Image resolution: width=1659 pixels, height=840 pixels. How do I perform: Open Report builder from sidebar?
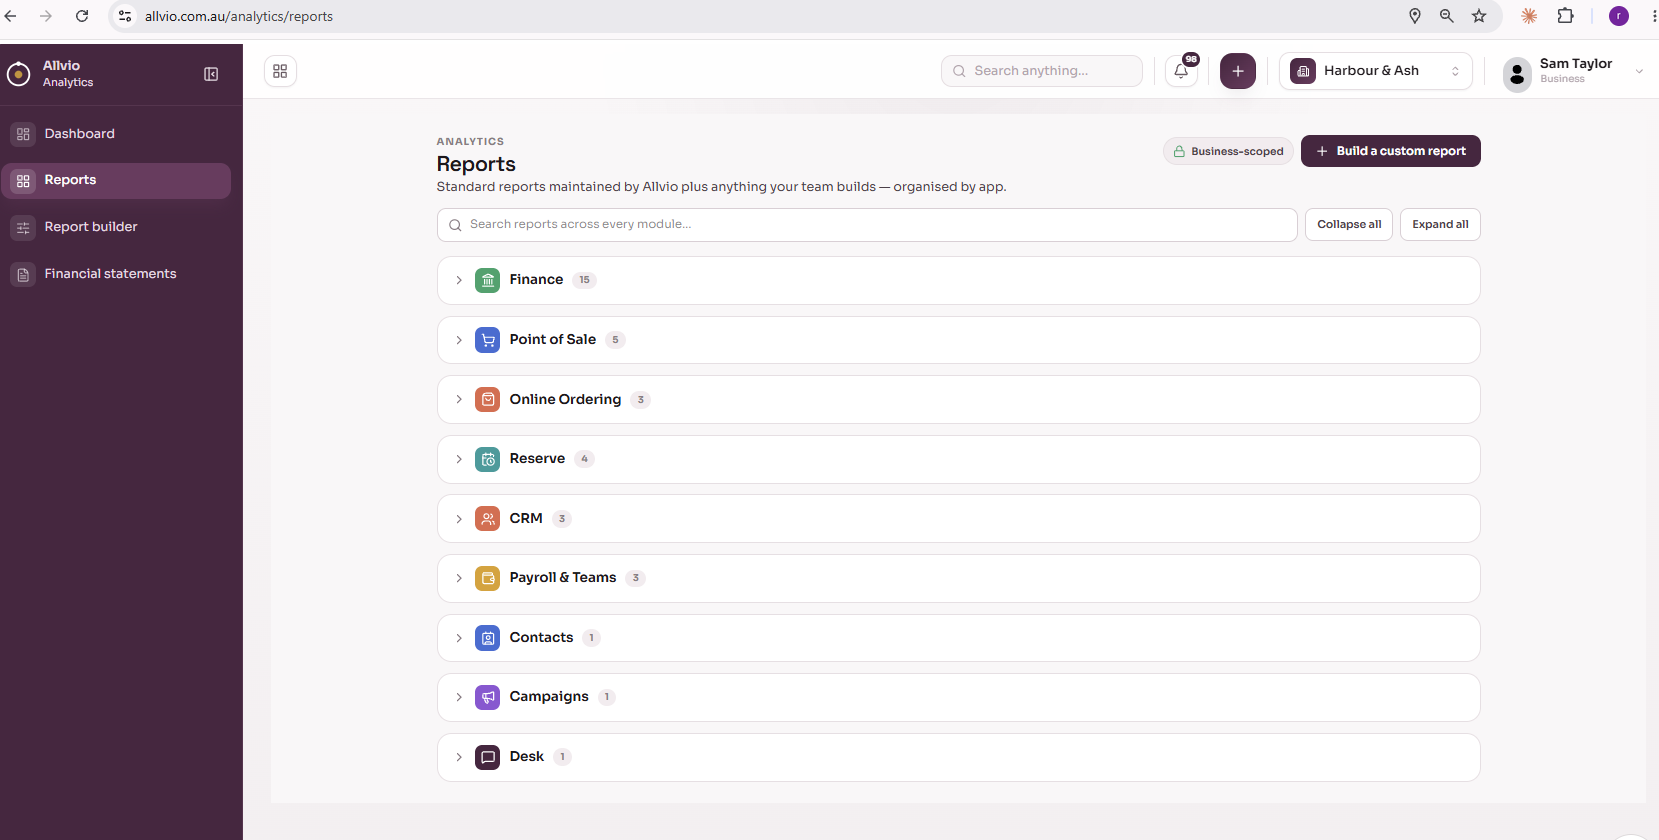(116, 227)
